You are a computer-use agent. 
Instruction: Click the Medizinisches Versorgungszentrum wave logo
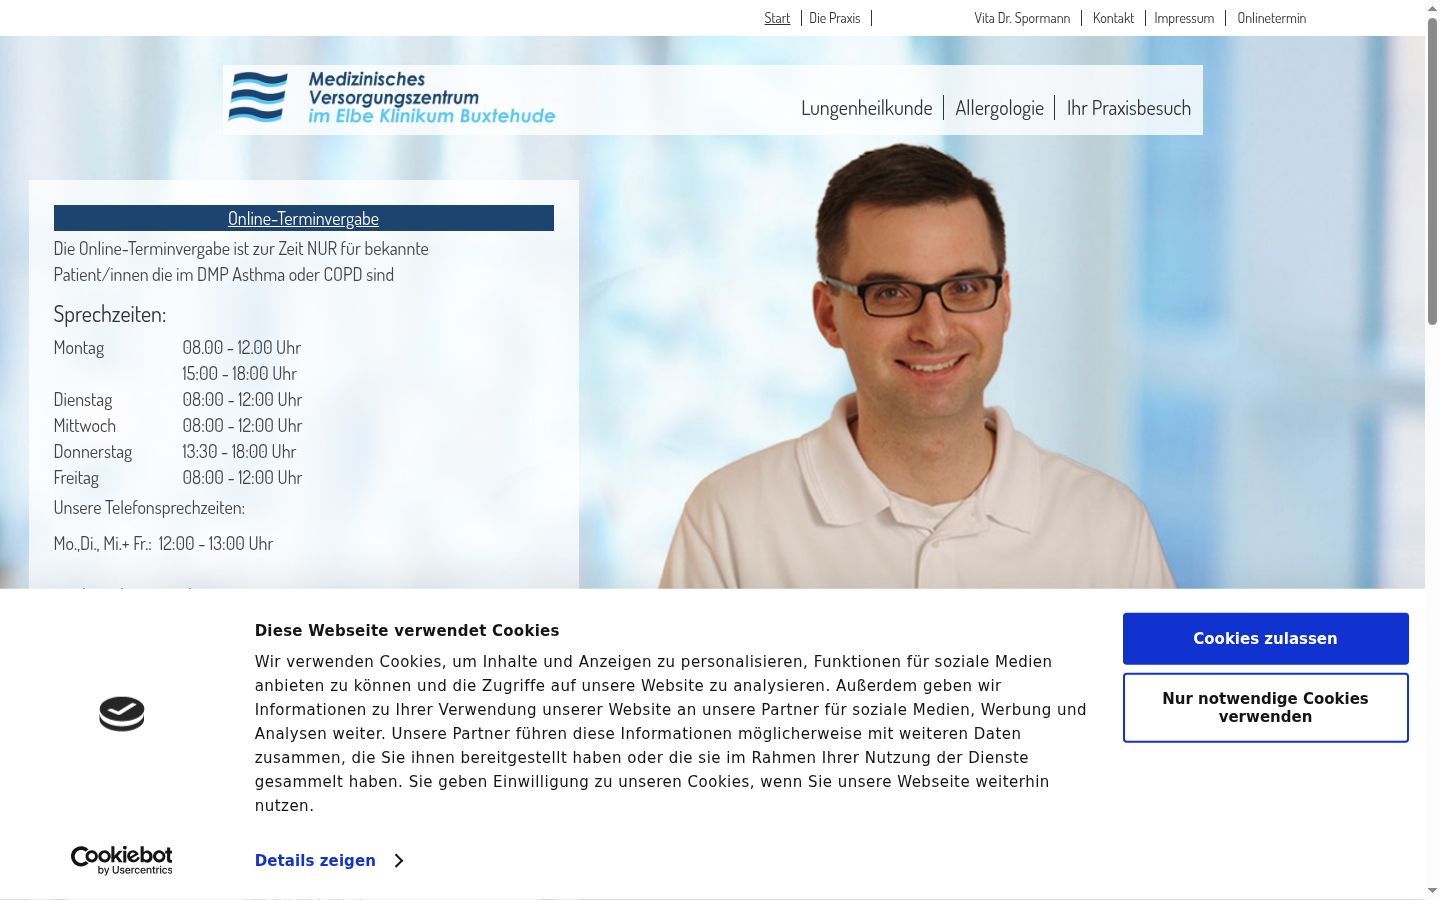pos(392,98)
